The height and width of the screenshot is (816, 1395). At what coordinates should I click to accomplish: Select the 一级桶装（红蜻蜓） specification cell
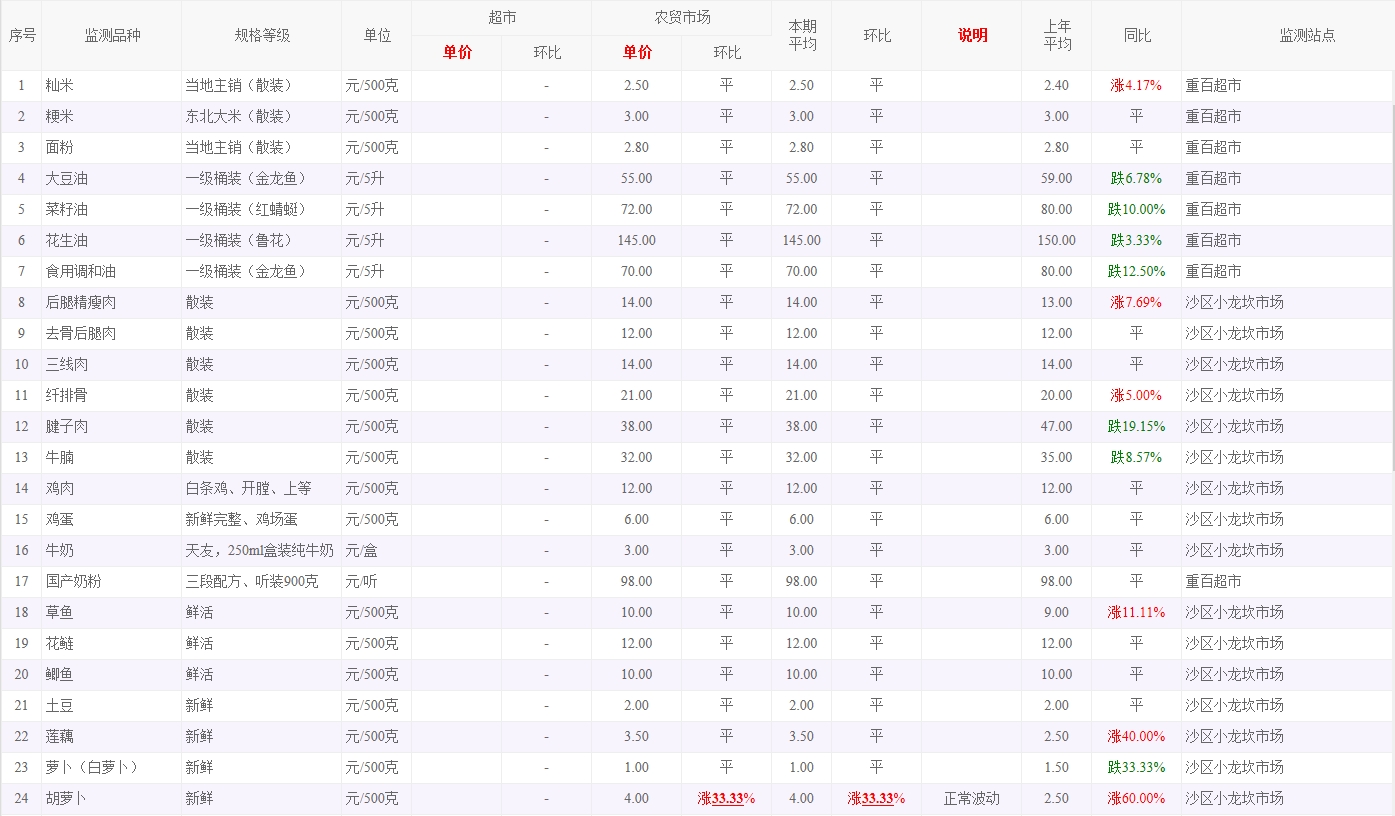click(245, 209)
